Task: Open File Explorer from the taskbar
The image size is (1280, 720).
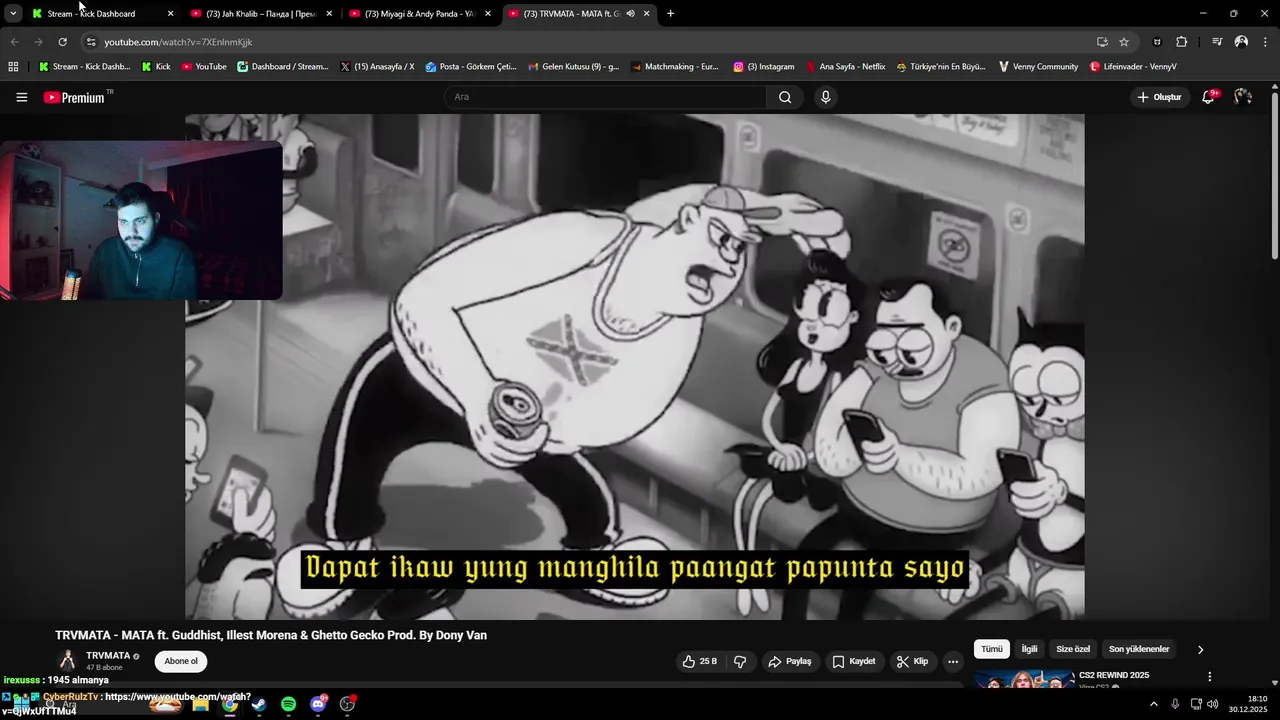Action: (200, 704)
